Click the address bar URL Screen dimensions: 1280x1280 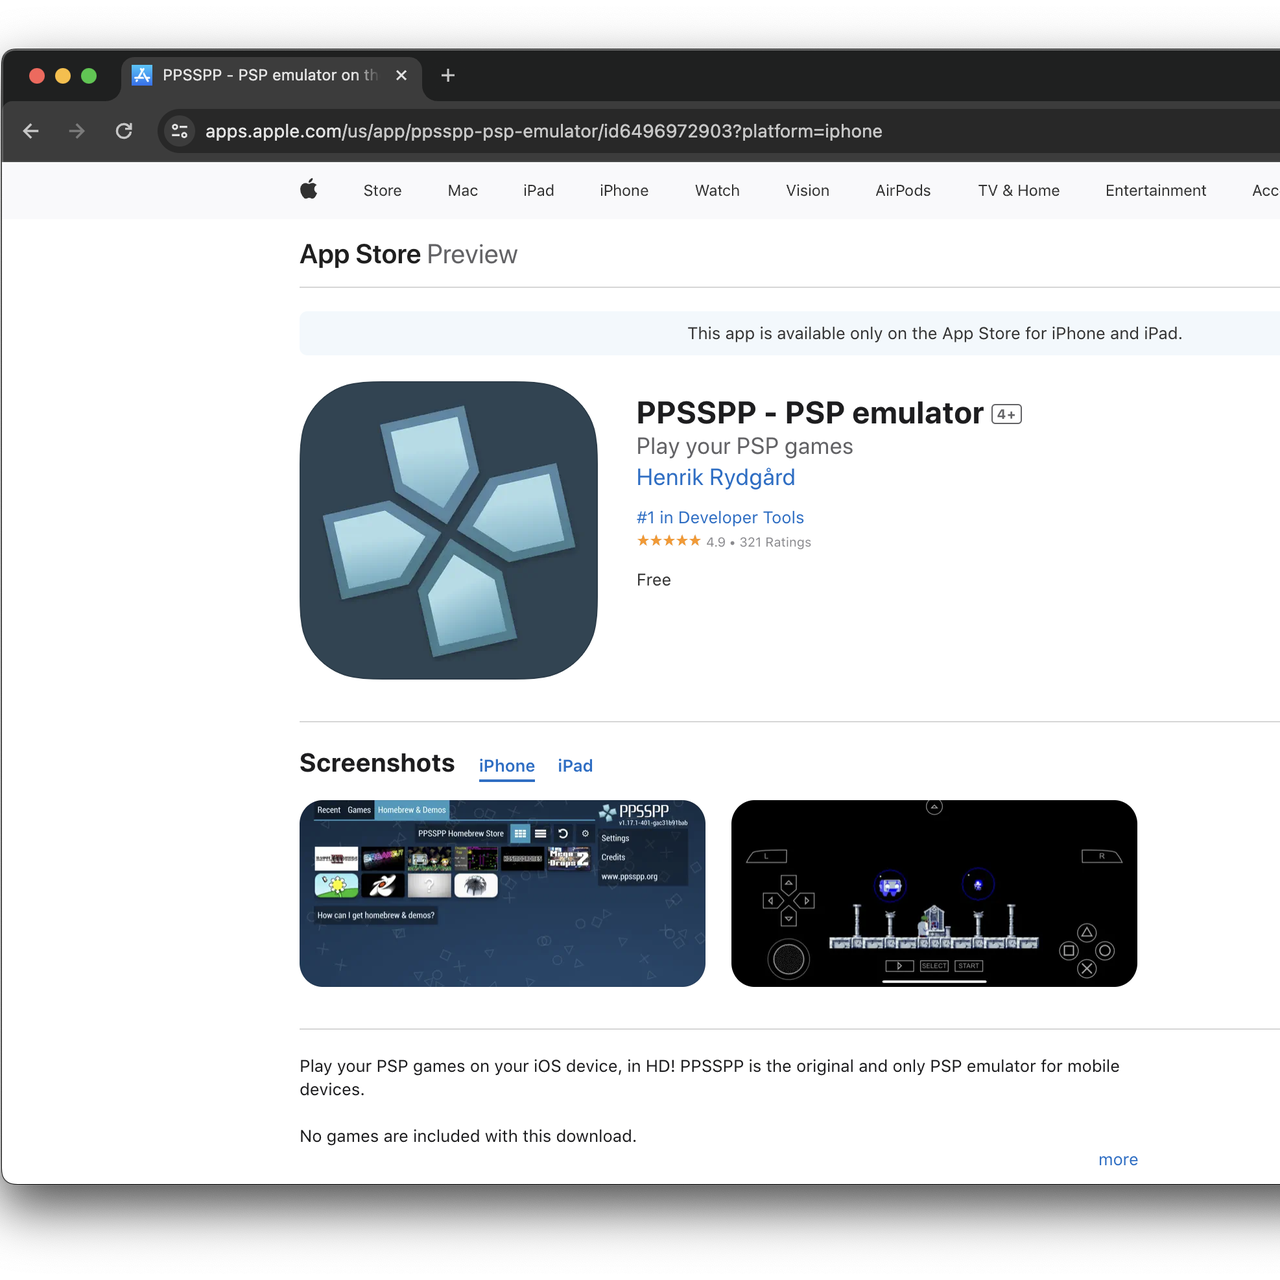(543, 131)
